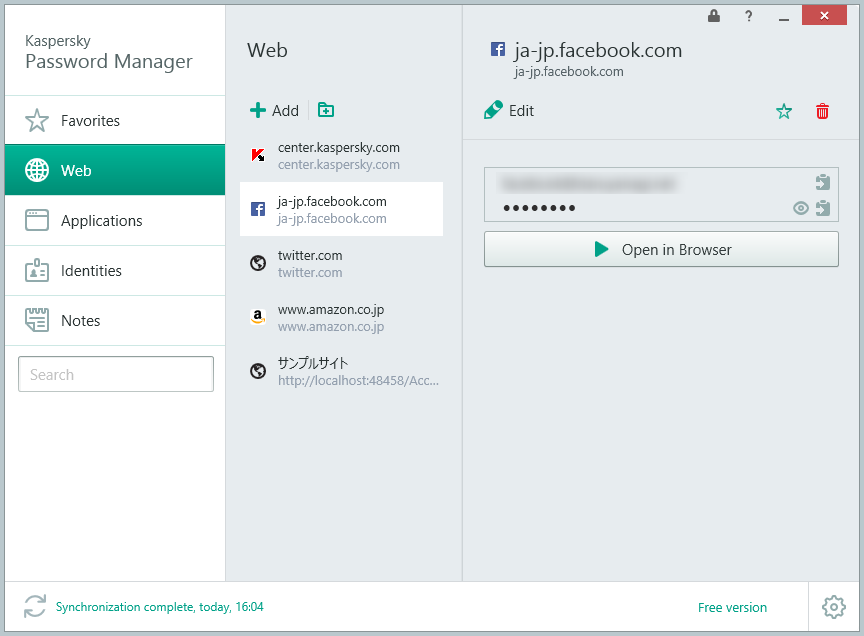Click the Facebook icon beside ja-jp.facebook.com header
Screen dimensions: 864x636
click(x=497, y=49)
